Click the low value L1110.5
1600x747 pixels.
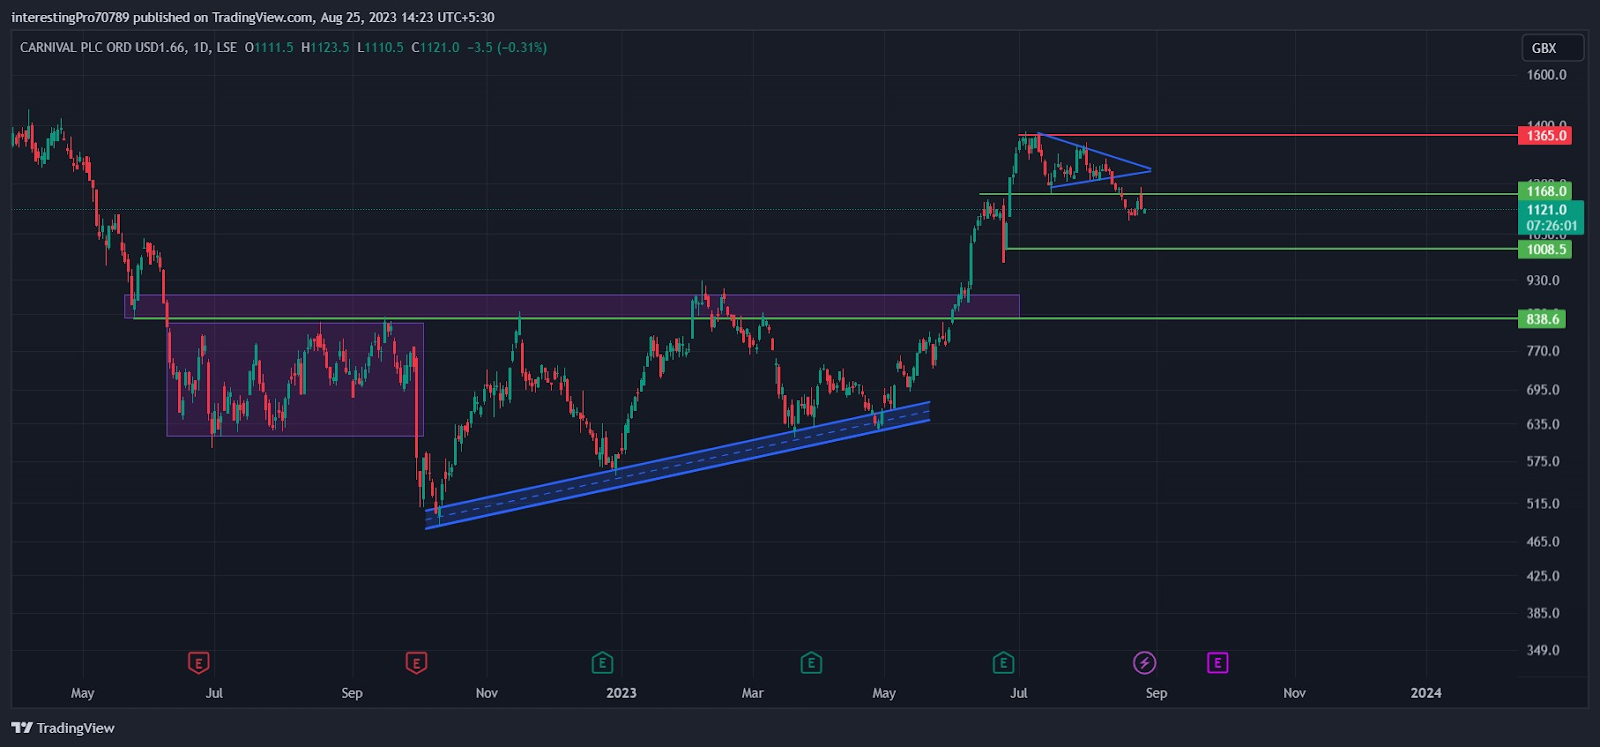pyautogui.click(x=381, y=47)
